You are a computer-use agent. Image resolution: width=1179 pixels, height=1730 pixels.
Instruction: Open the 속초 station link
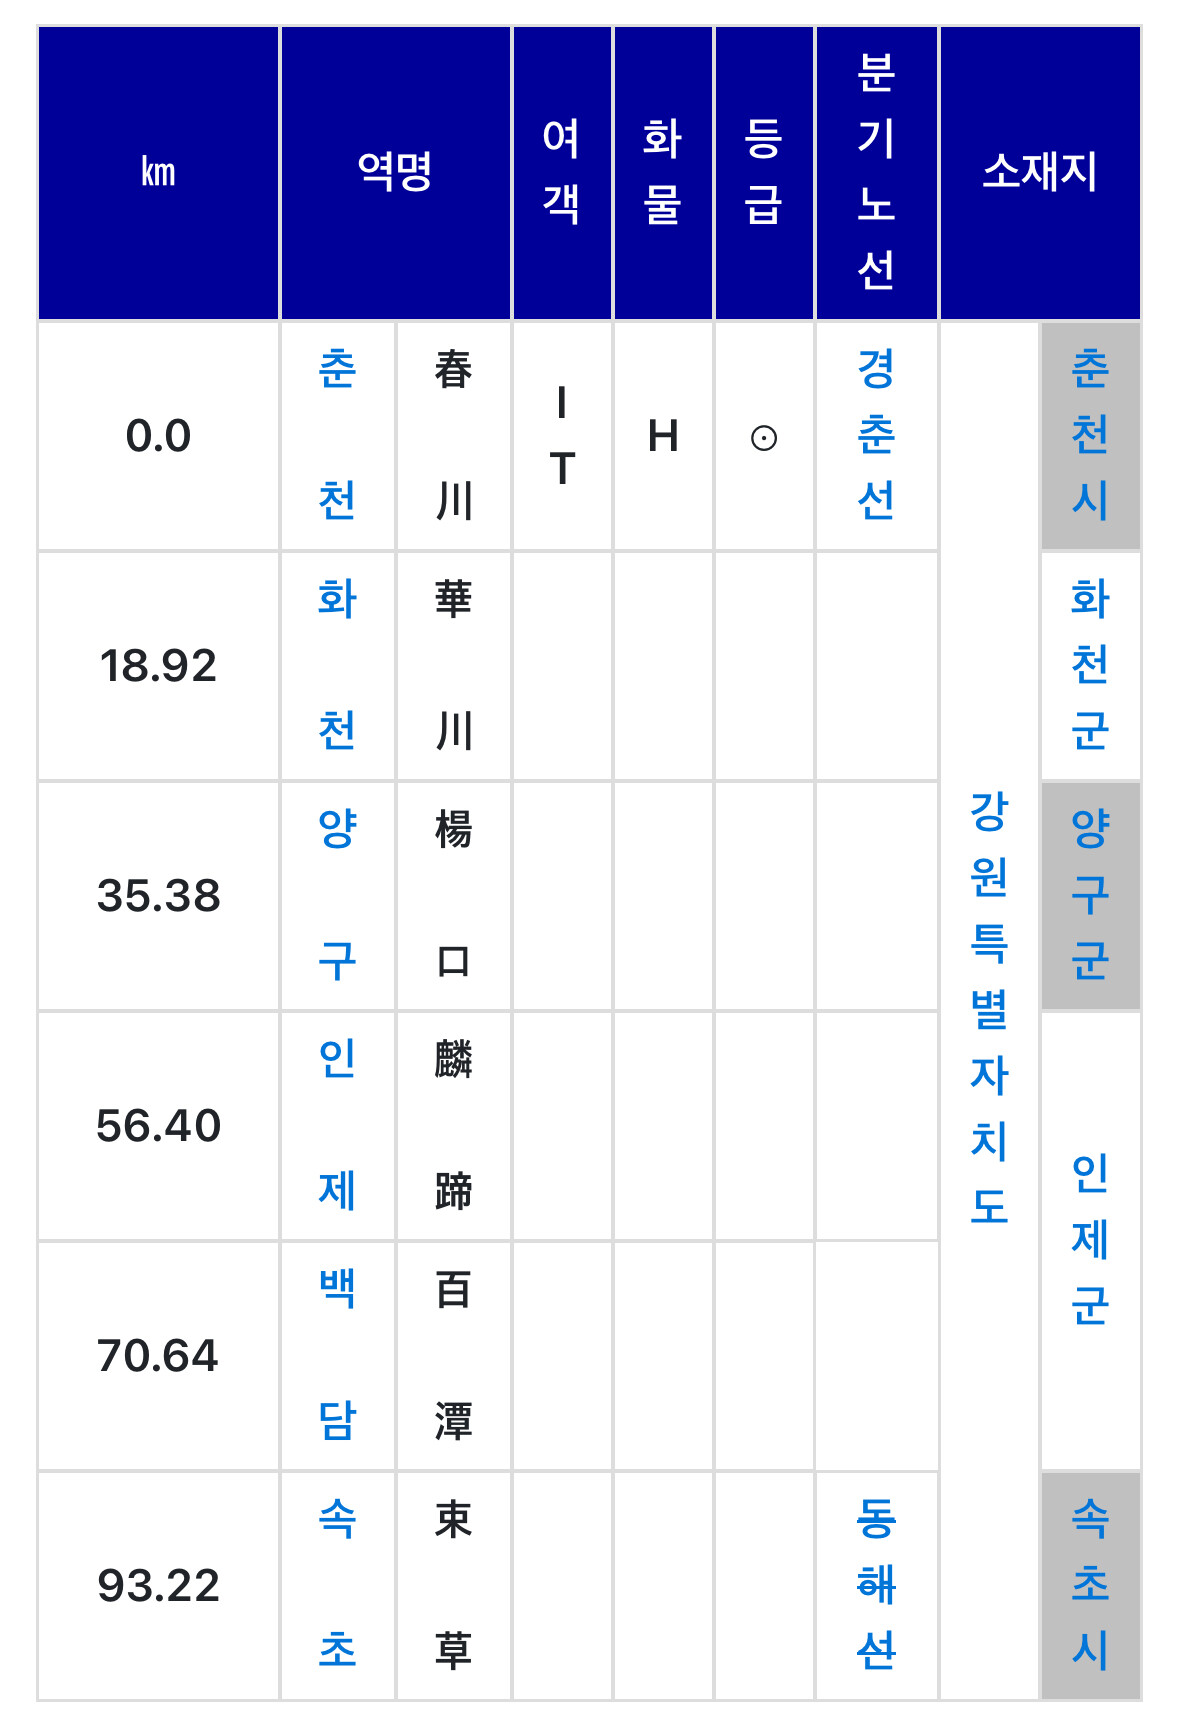[x=337, y=1585]
